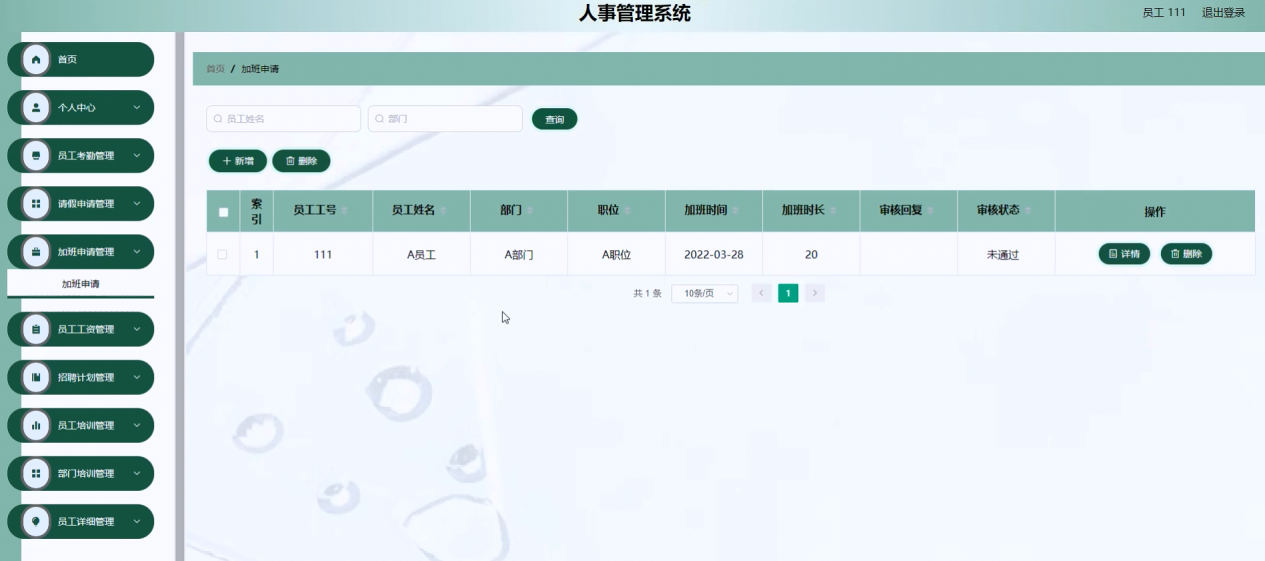Click the 111 employee number cell
1265x561 pixels.
(323, 255)
